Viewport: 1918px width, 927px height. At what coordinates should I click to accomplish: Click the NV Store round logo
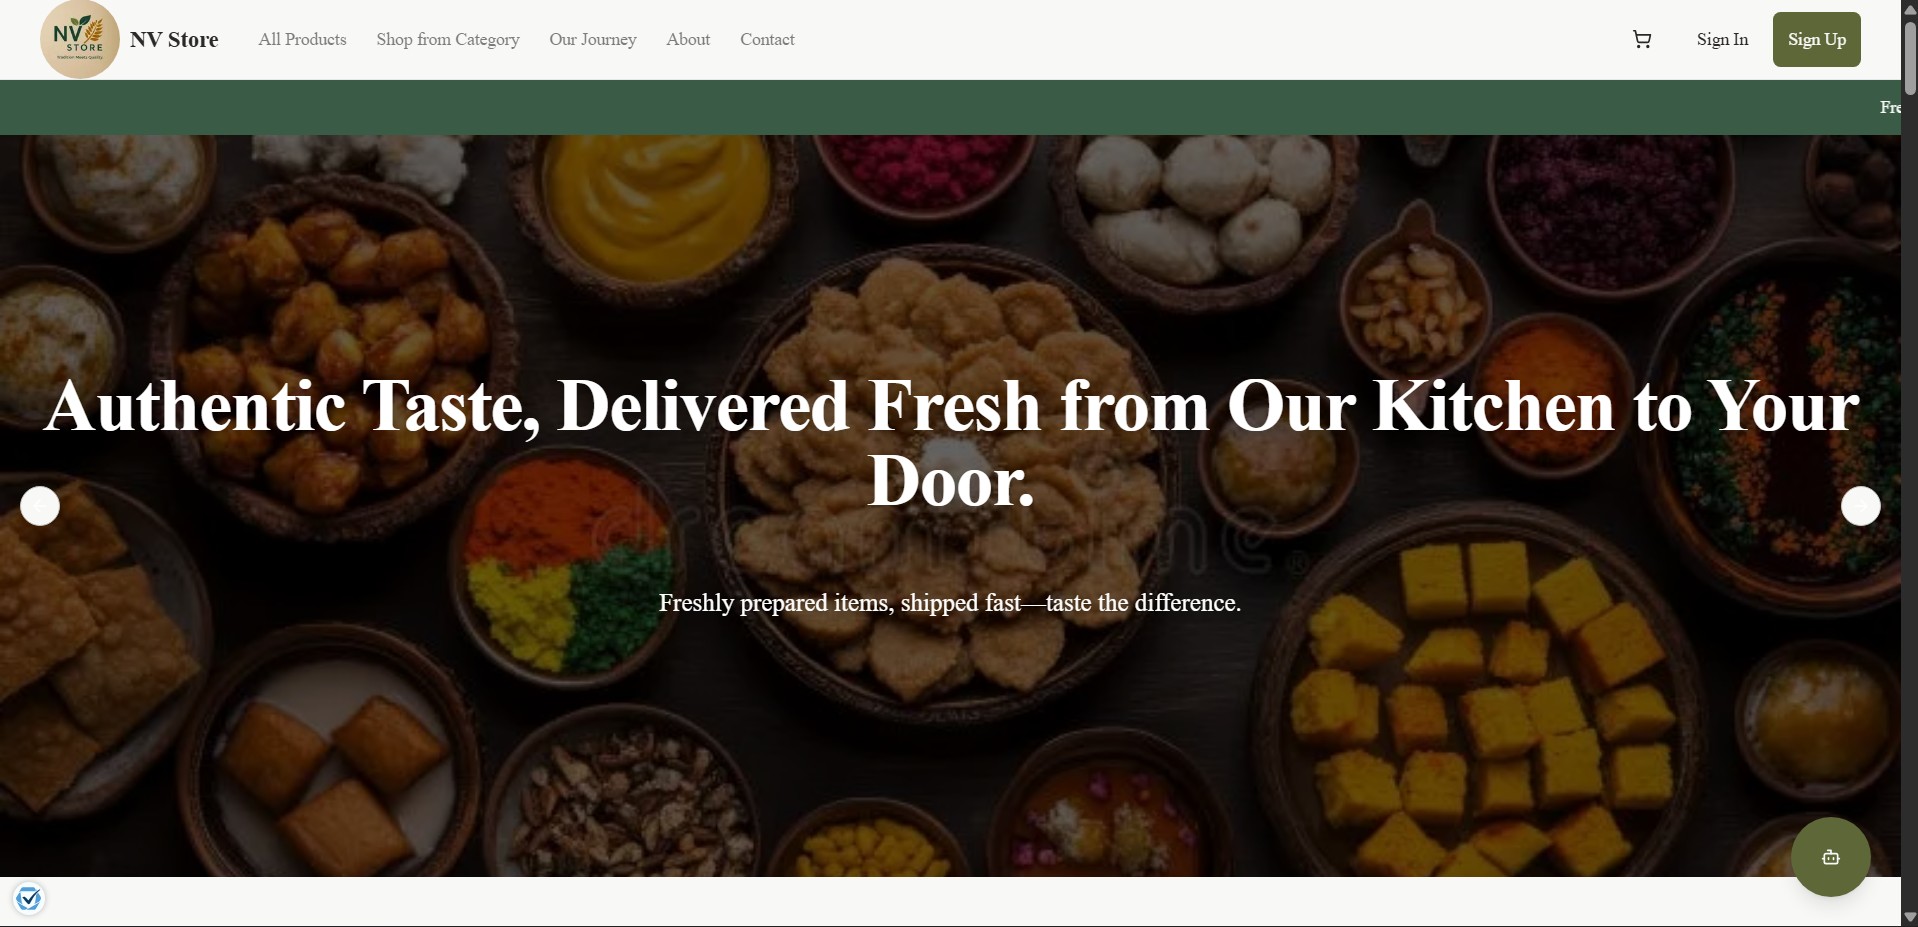pos(80,39)
